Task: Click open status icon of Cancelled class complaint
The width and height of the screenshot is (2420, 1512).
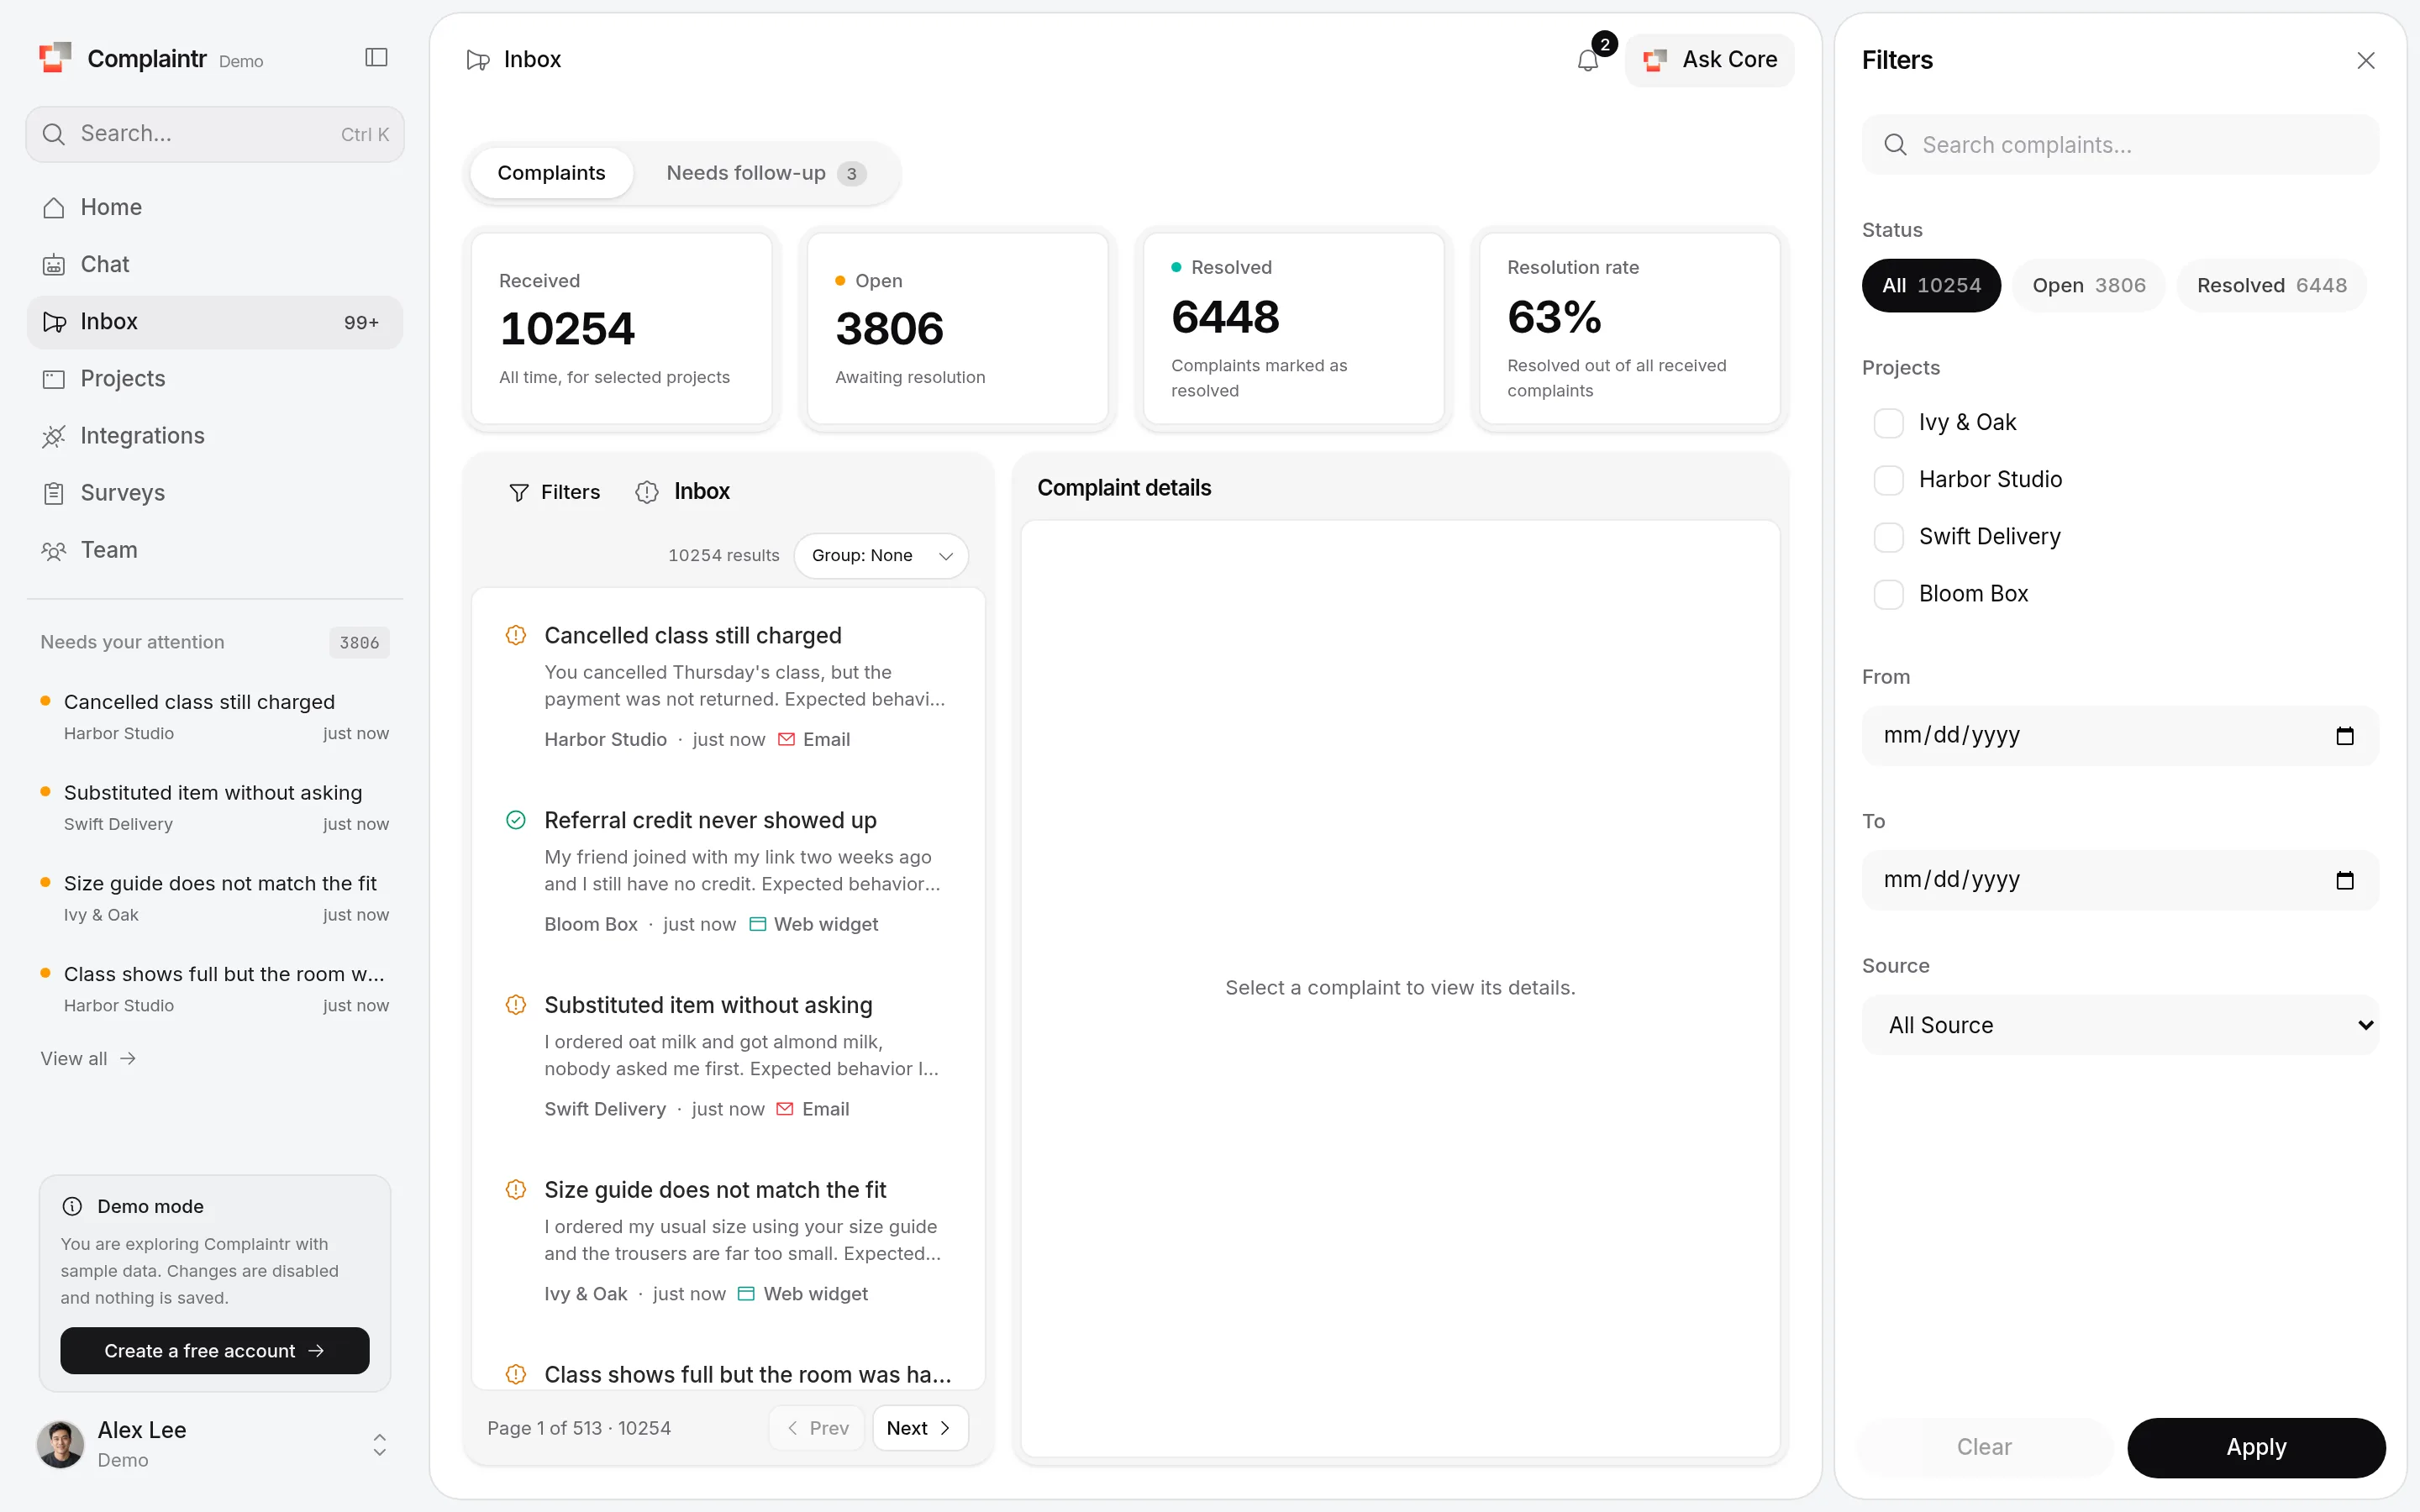Action: pyautogui.click(x=516, y=635)
